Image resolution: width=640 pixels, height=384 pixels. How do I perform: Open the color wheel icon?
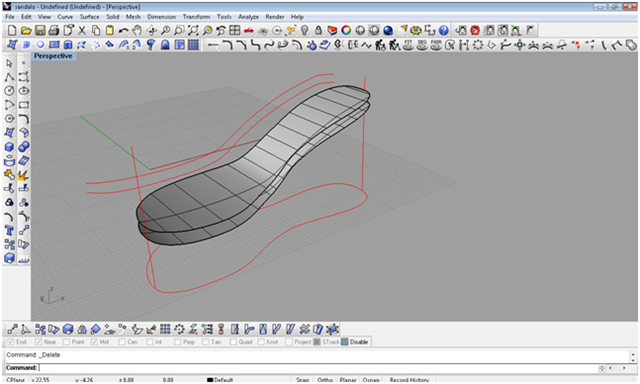[x=346, y=30]
